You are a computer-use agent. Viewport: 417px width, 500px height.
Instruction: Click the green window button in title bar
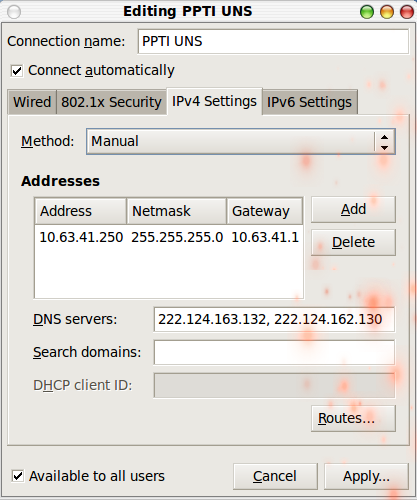click(367, 12)
